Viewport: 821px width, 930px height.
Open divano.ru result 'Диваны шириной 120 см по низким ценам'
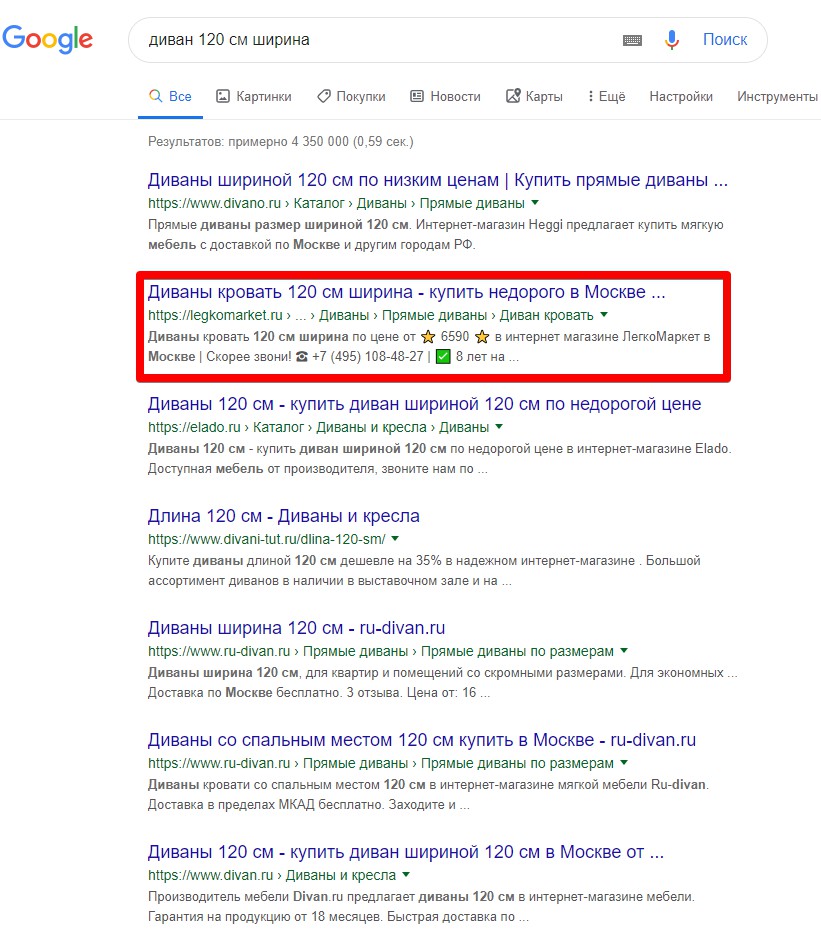pos(438,180)
